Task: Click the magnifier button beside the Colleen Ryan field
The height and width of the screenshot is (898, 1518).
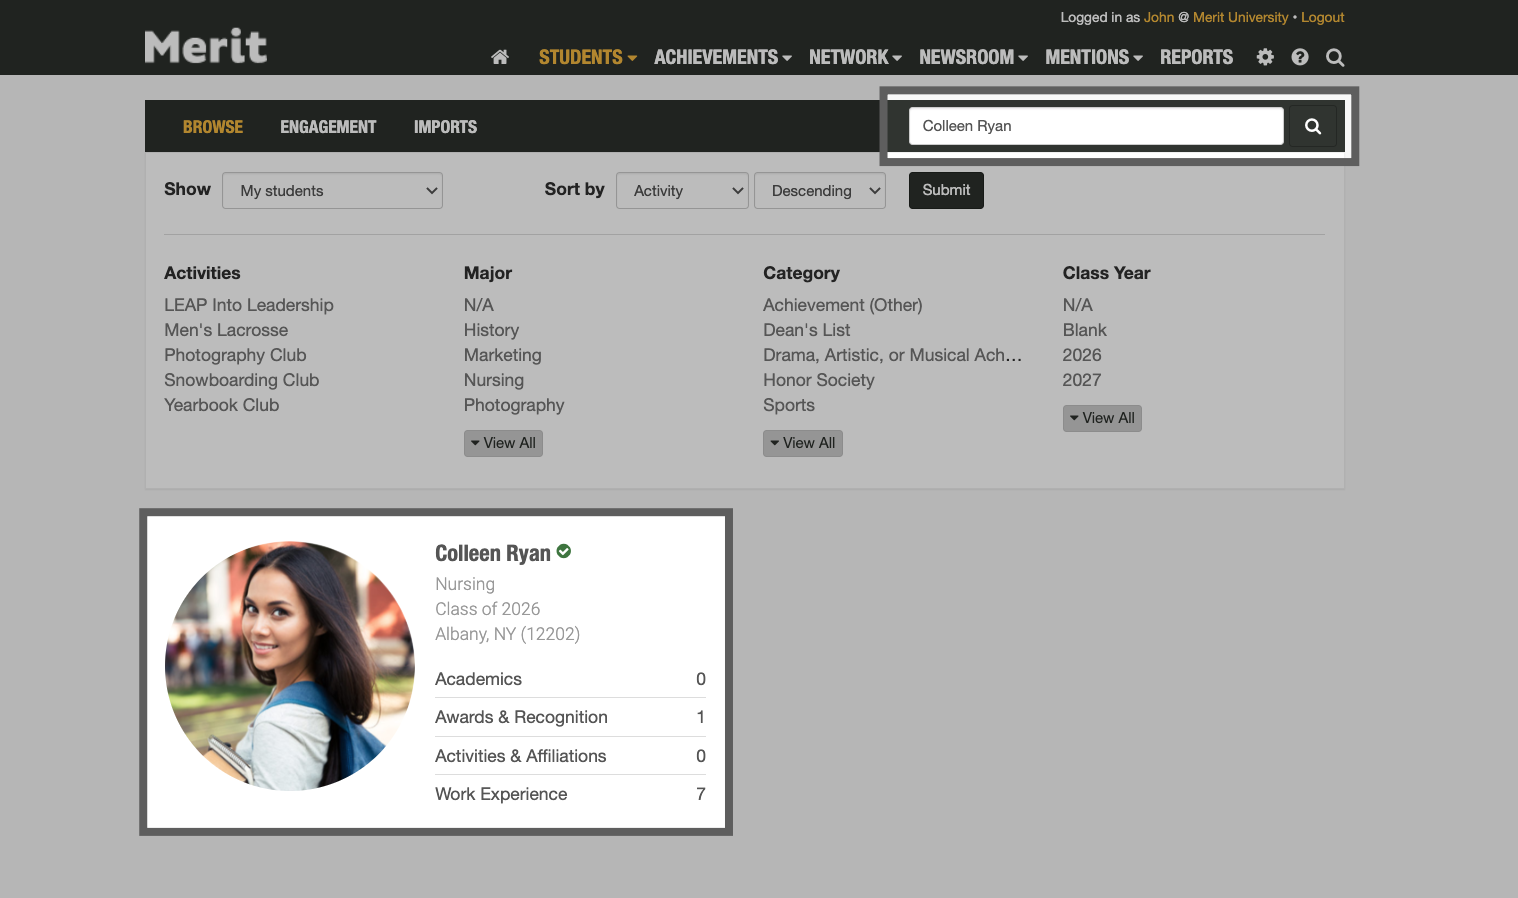Action: (1312, 125)
